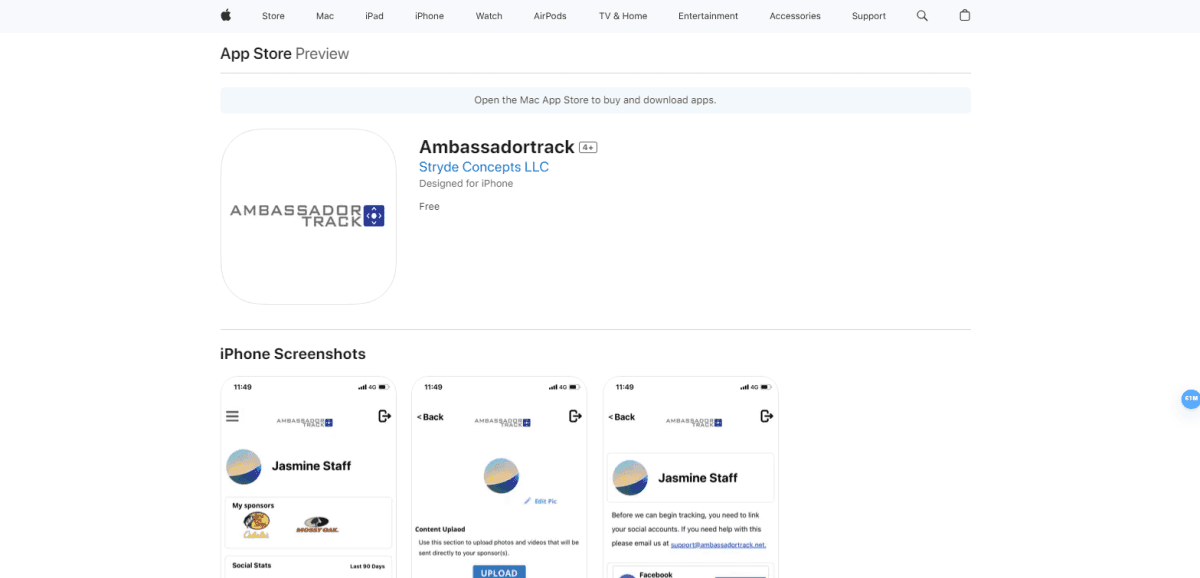Click Back in the second screenshot
The width and height of the screenshot is (1200, 578).
pos(430,417)
